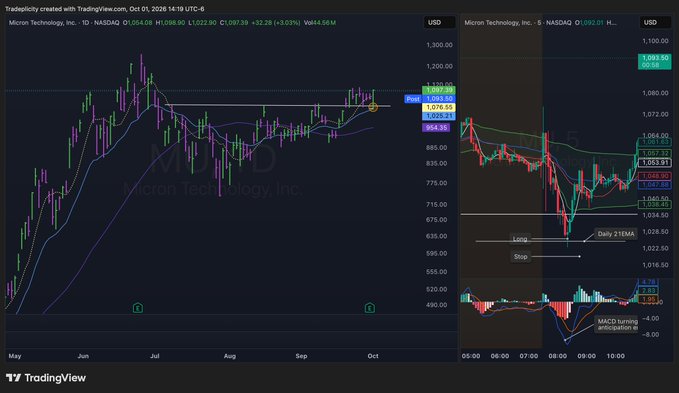Click the Sep label on time axis
Image resolution: width=679 pixels, height=393 pixels.
click(x=301, y=356)
